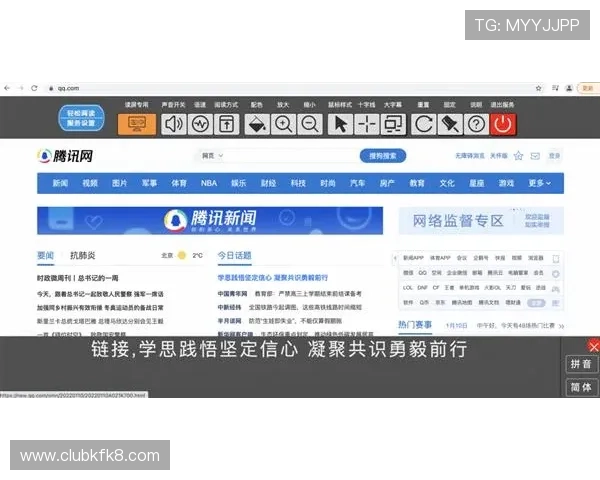Toggle the 简体 simplified caption button
Screen dimensions: 600x480
(581, 387)
